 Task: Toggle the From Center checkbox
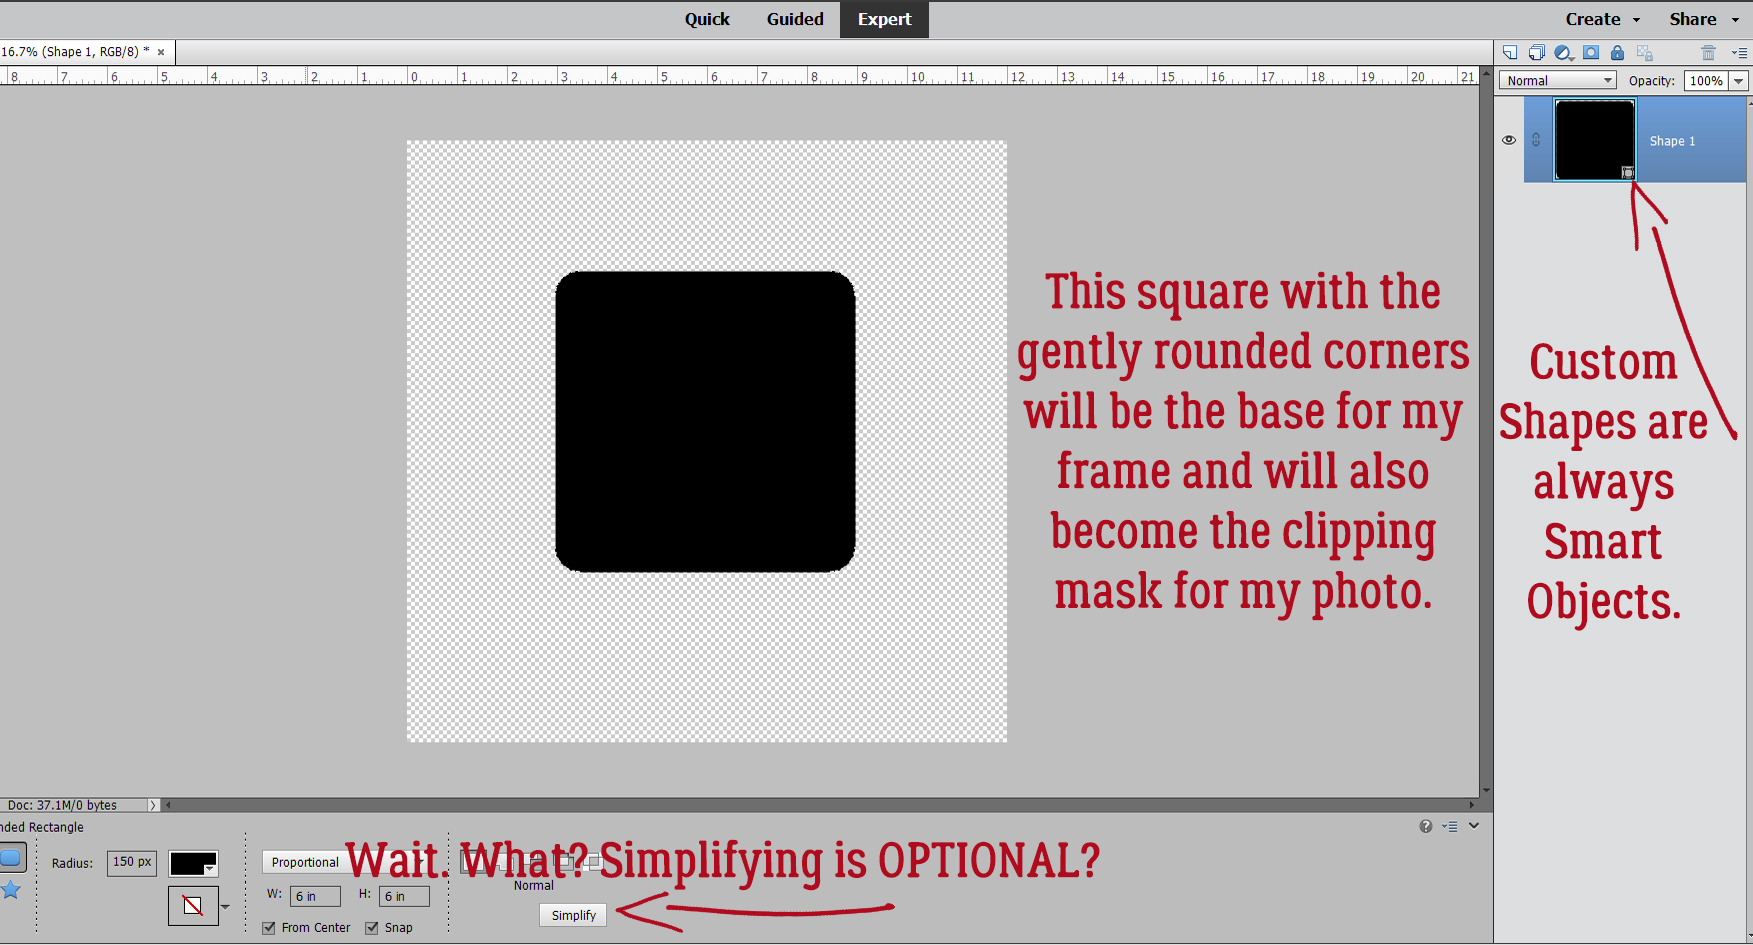269,928
